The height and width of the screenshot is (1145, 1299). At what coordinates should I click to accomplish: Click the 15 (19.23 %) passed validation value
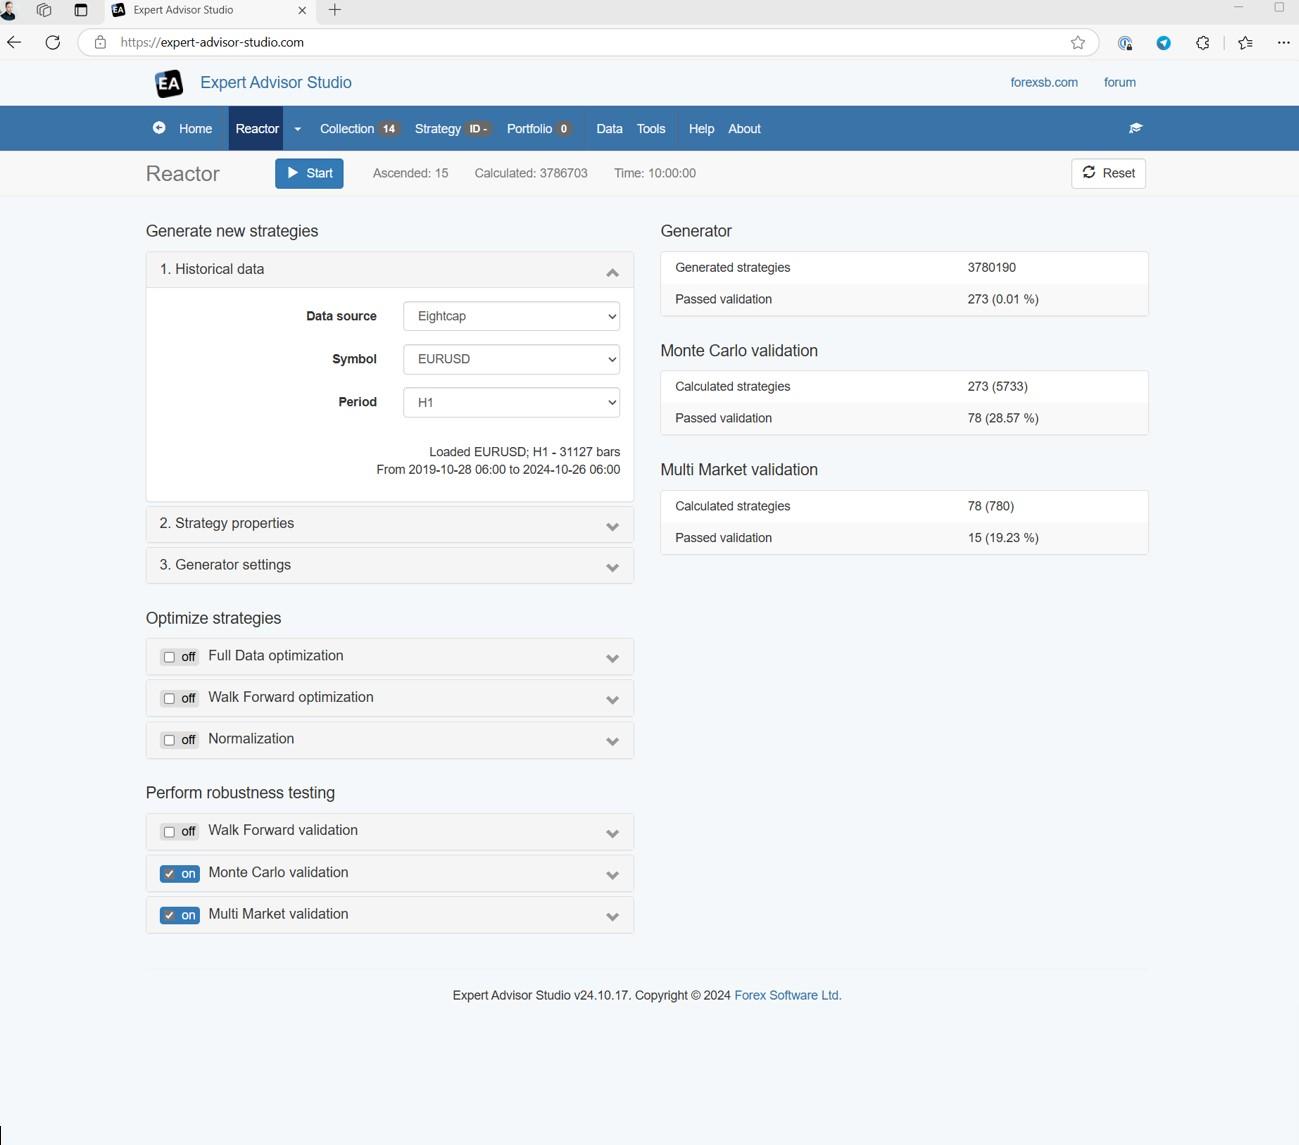point(1003,538)
